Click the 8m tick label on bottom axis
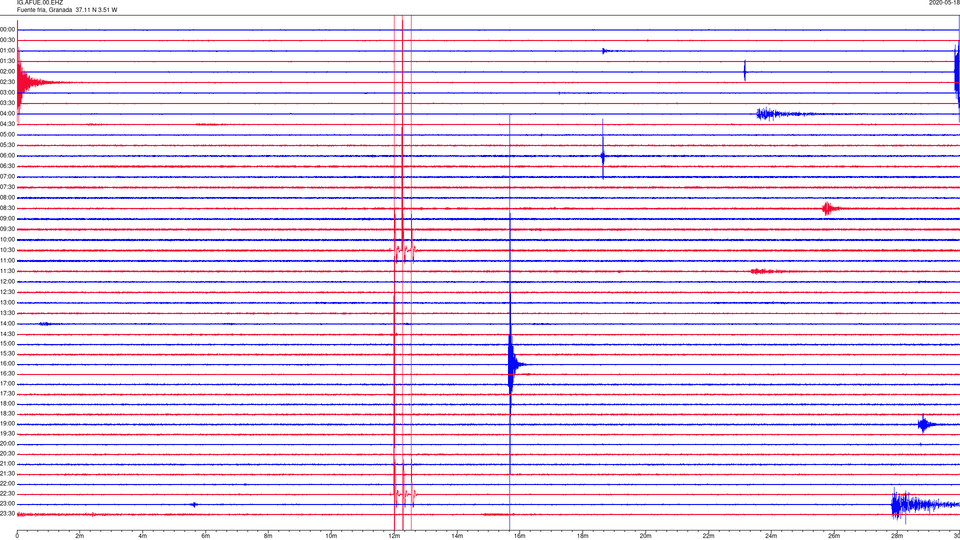 tap(268, 536)
